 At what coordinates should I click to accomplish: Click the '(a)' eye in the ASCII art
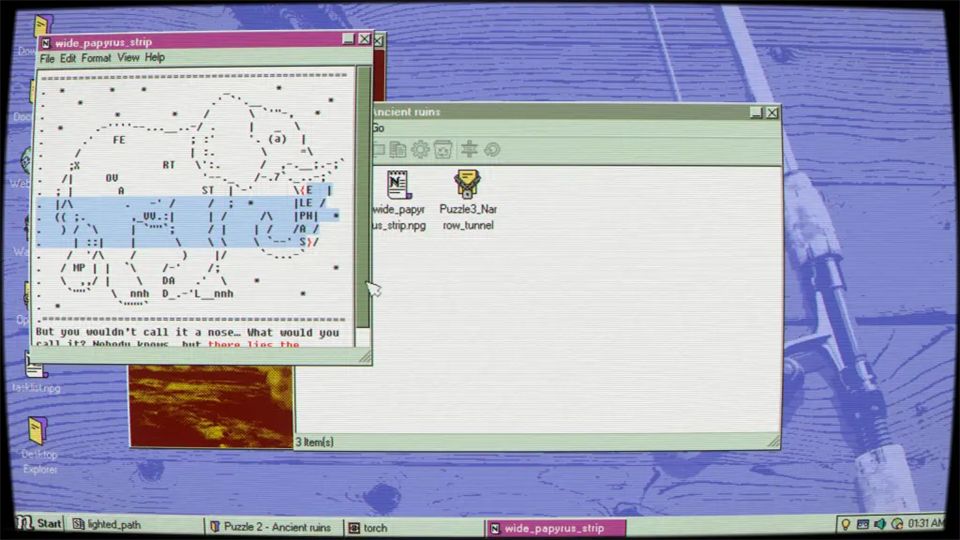[x=277, y=138]
